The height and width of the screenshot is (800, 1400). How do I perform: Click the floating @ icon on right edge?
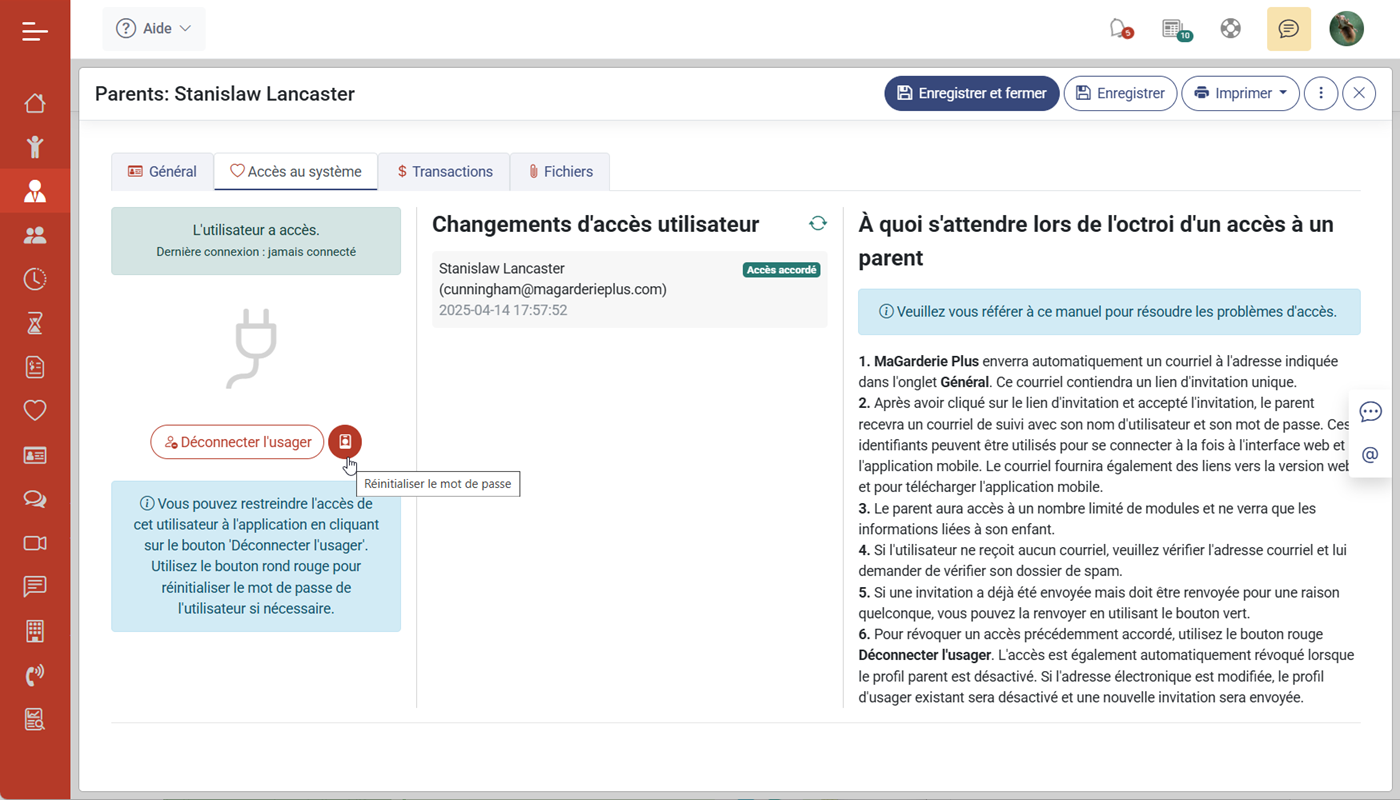click(x=1371, y=455)
